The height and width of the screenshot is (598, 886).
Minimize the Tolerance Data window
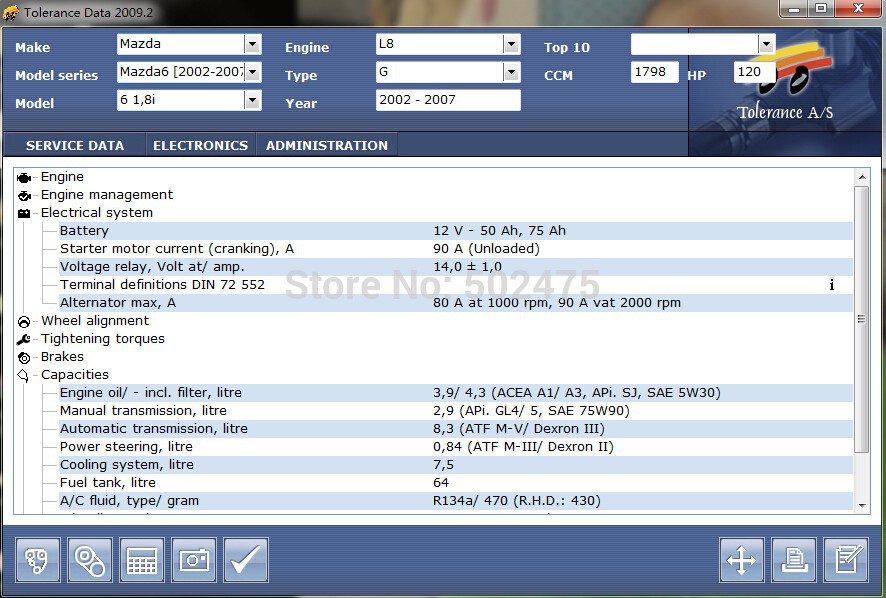tap(794, 9)
